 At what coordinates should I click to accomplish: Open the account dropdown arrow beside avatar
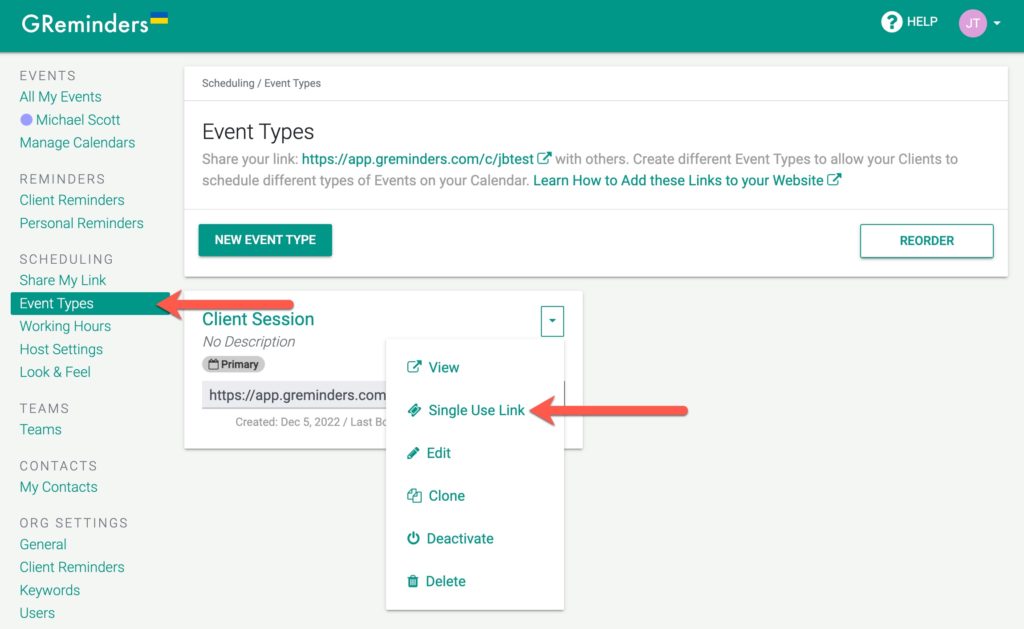point(997,24)
